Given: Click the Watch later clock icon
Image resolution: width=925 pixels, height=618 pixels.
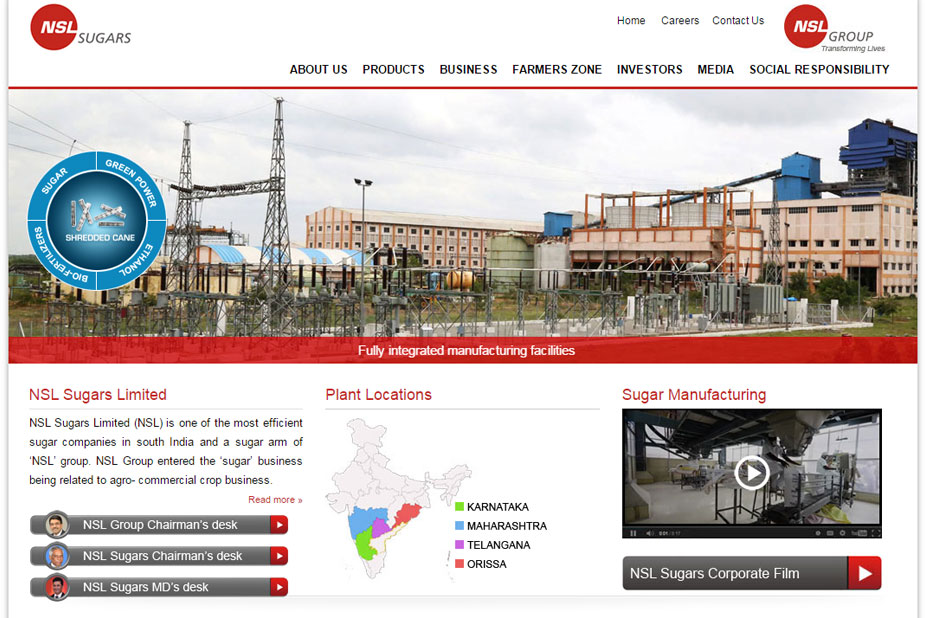Looking at the screenshot, I should (818, 533).
